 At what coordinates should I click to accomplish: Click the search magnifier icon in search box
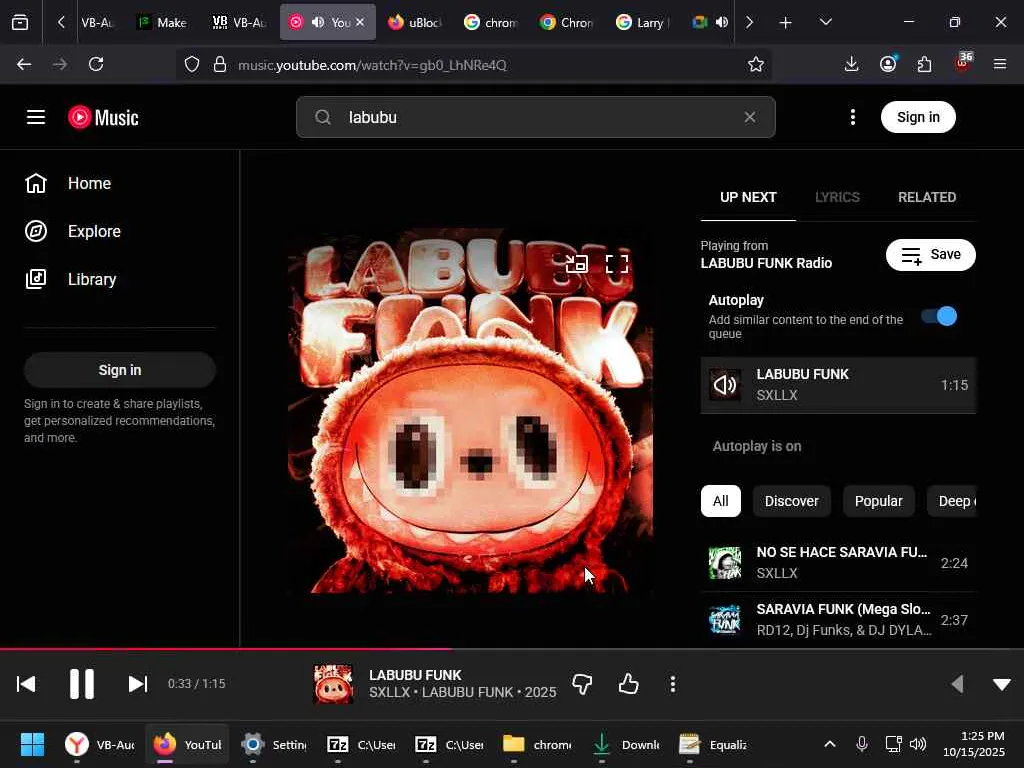pos(323,118)
